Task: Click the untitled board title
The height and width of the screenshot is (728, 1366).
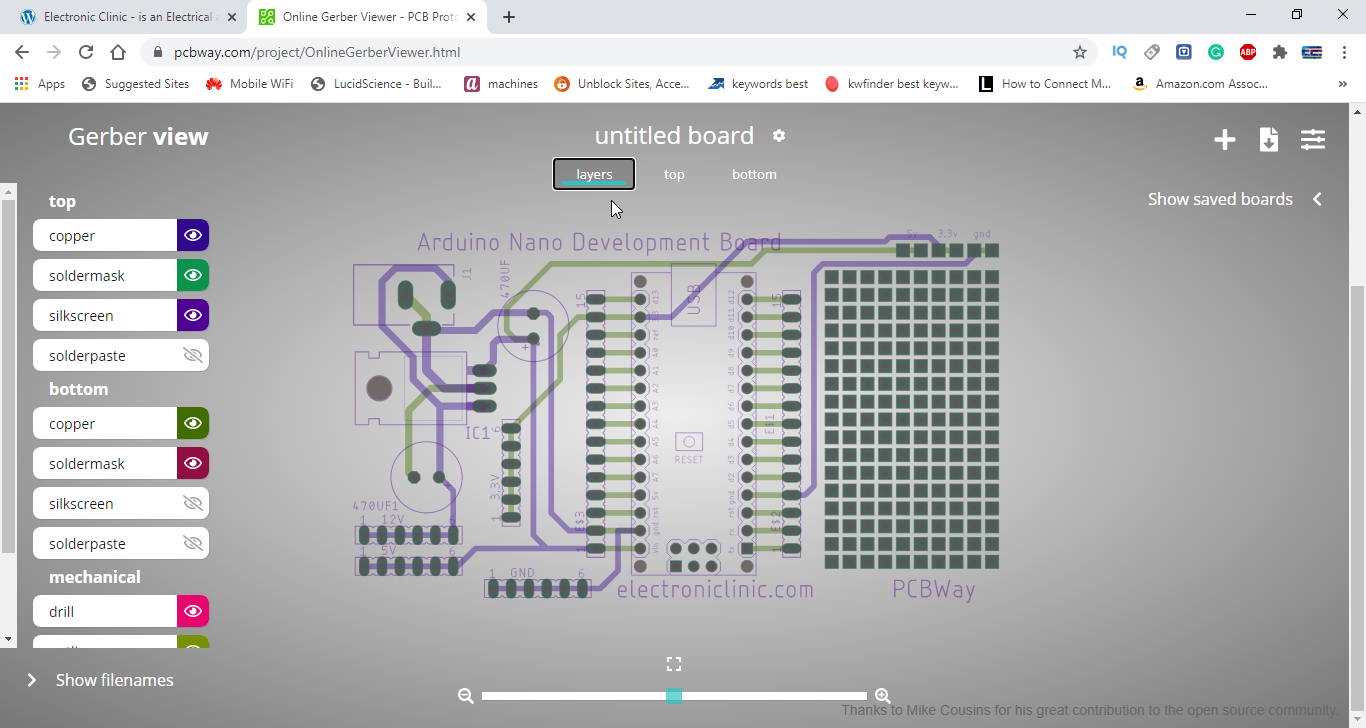Action: (674, 136)
